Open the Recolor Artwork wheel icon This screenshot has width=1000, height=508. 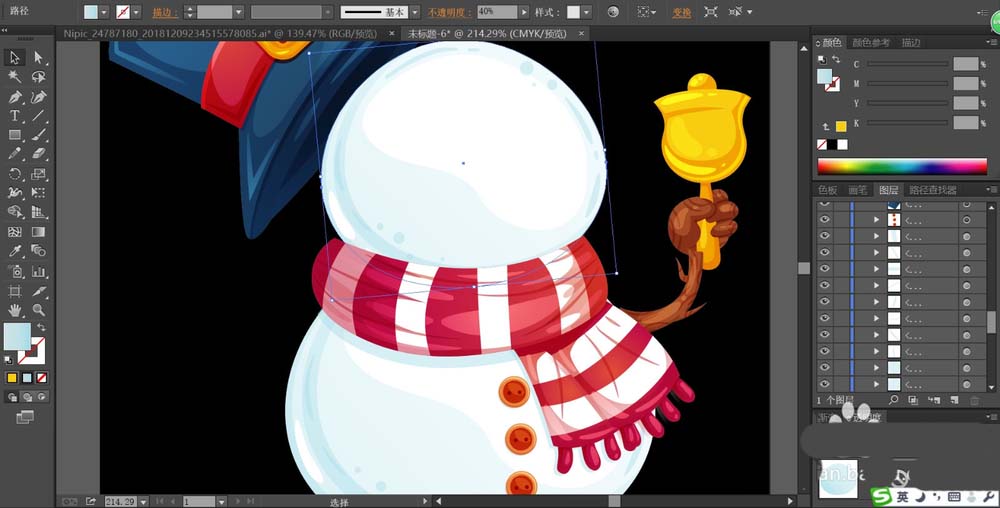[613, 12]
